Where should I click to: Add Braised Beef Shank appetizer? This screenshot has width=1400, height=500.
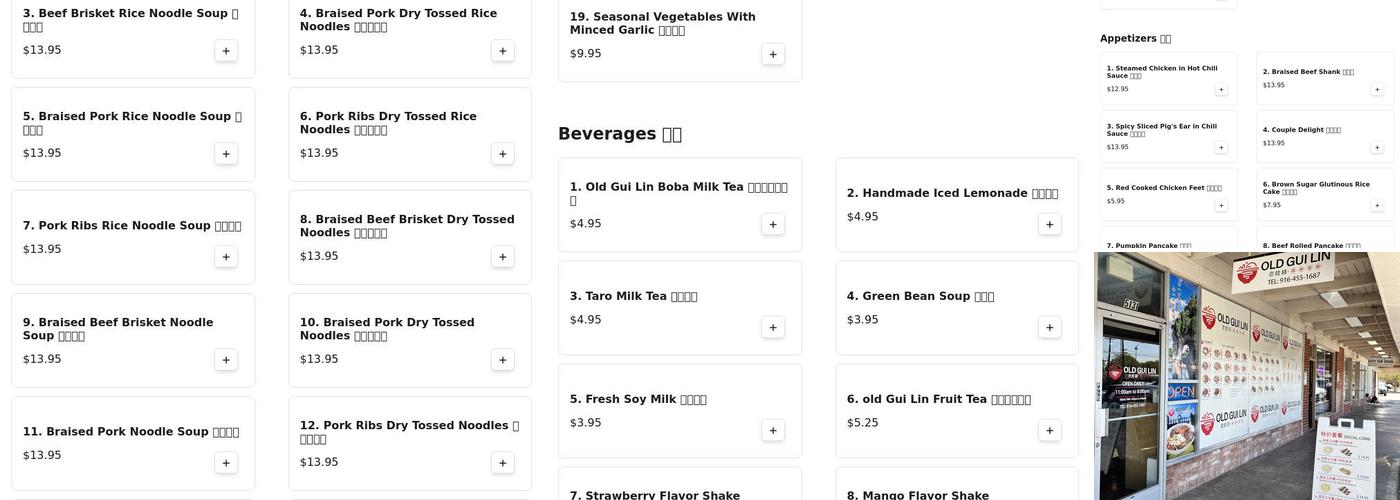pyautogui.click(x=1377, y=90)
